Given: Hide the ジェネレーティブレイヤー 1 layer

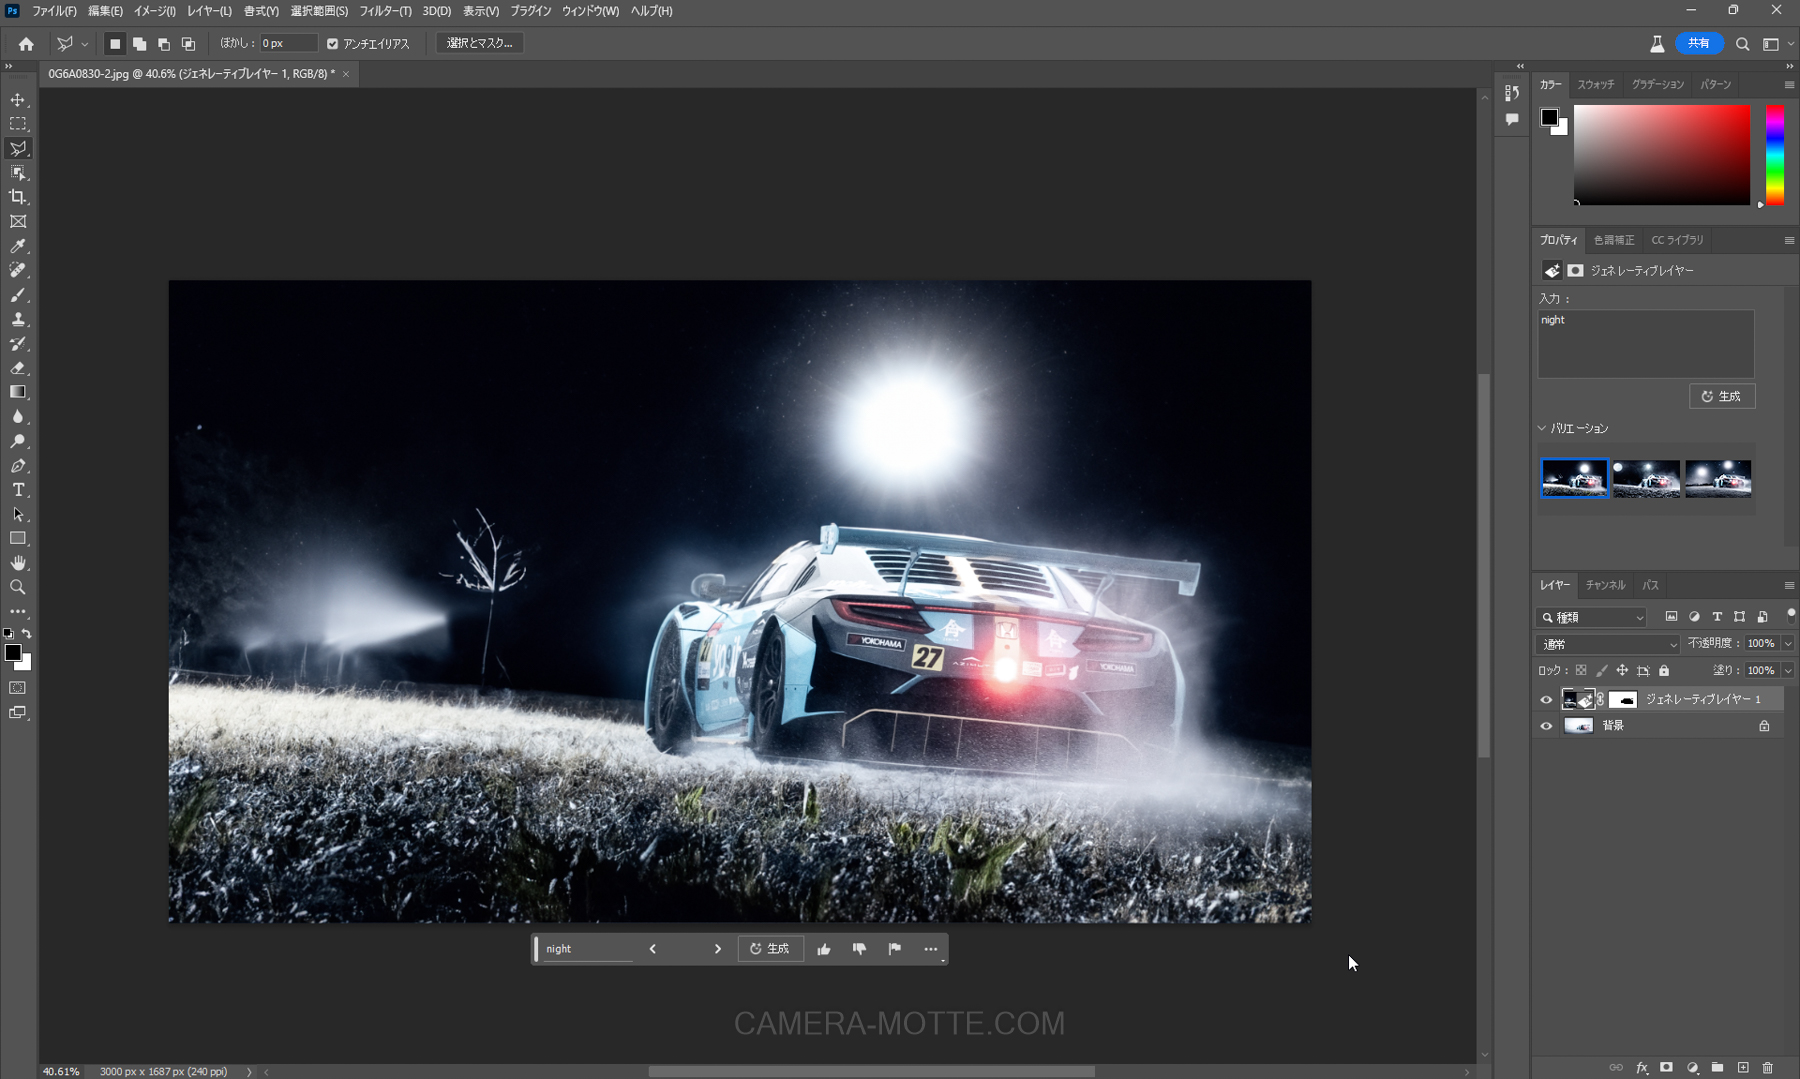Looking at the screenshot, I should point(1546,699).
